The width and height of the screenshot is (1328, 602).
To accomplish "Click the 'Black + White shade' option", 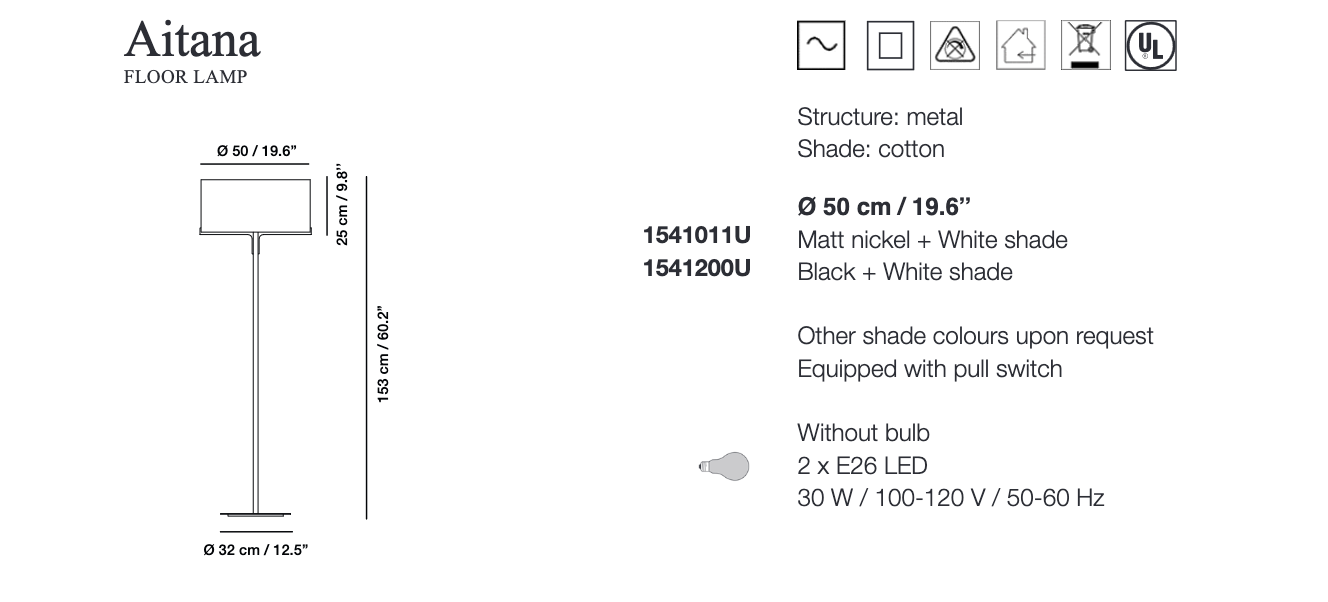I will pos(905,272).
